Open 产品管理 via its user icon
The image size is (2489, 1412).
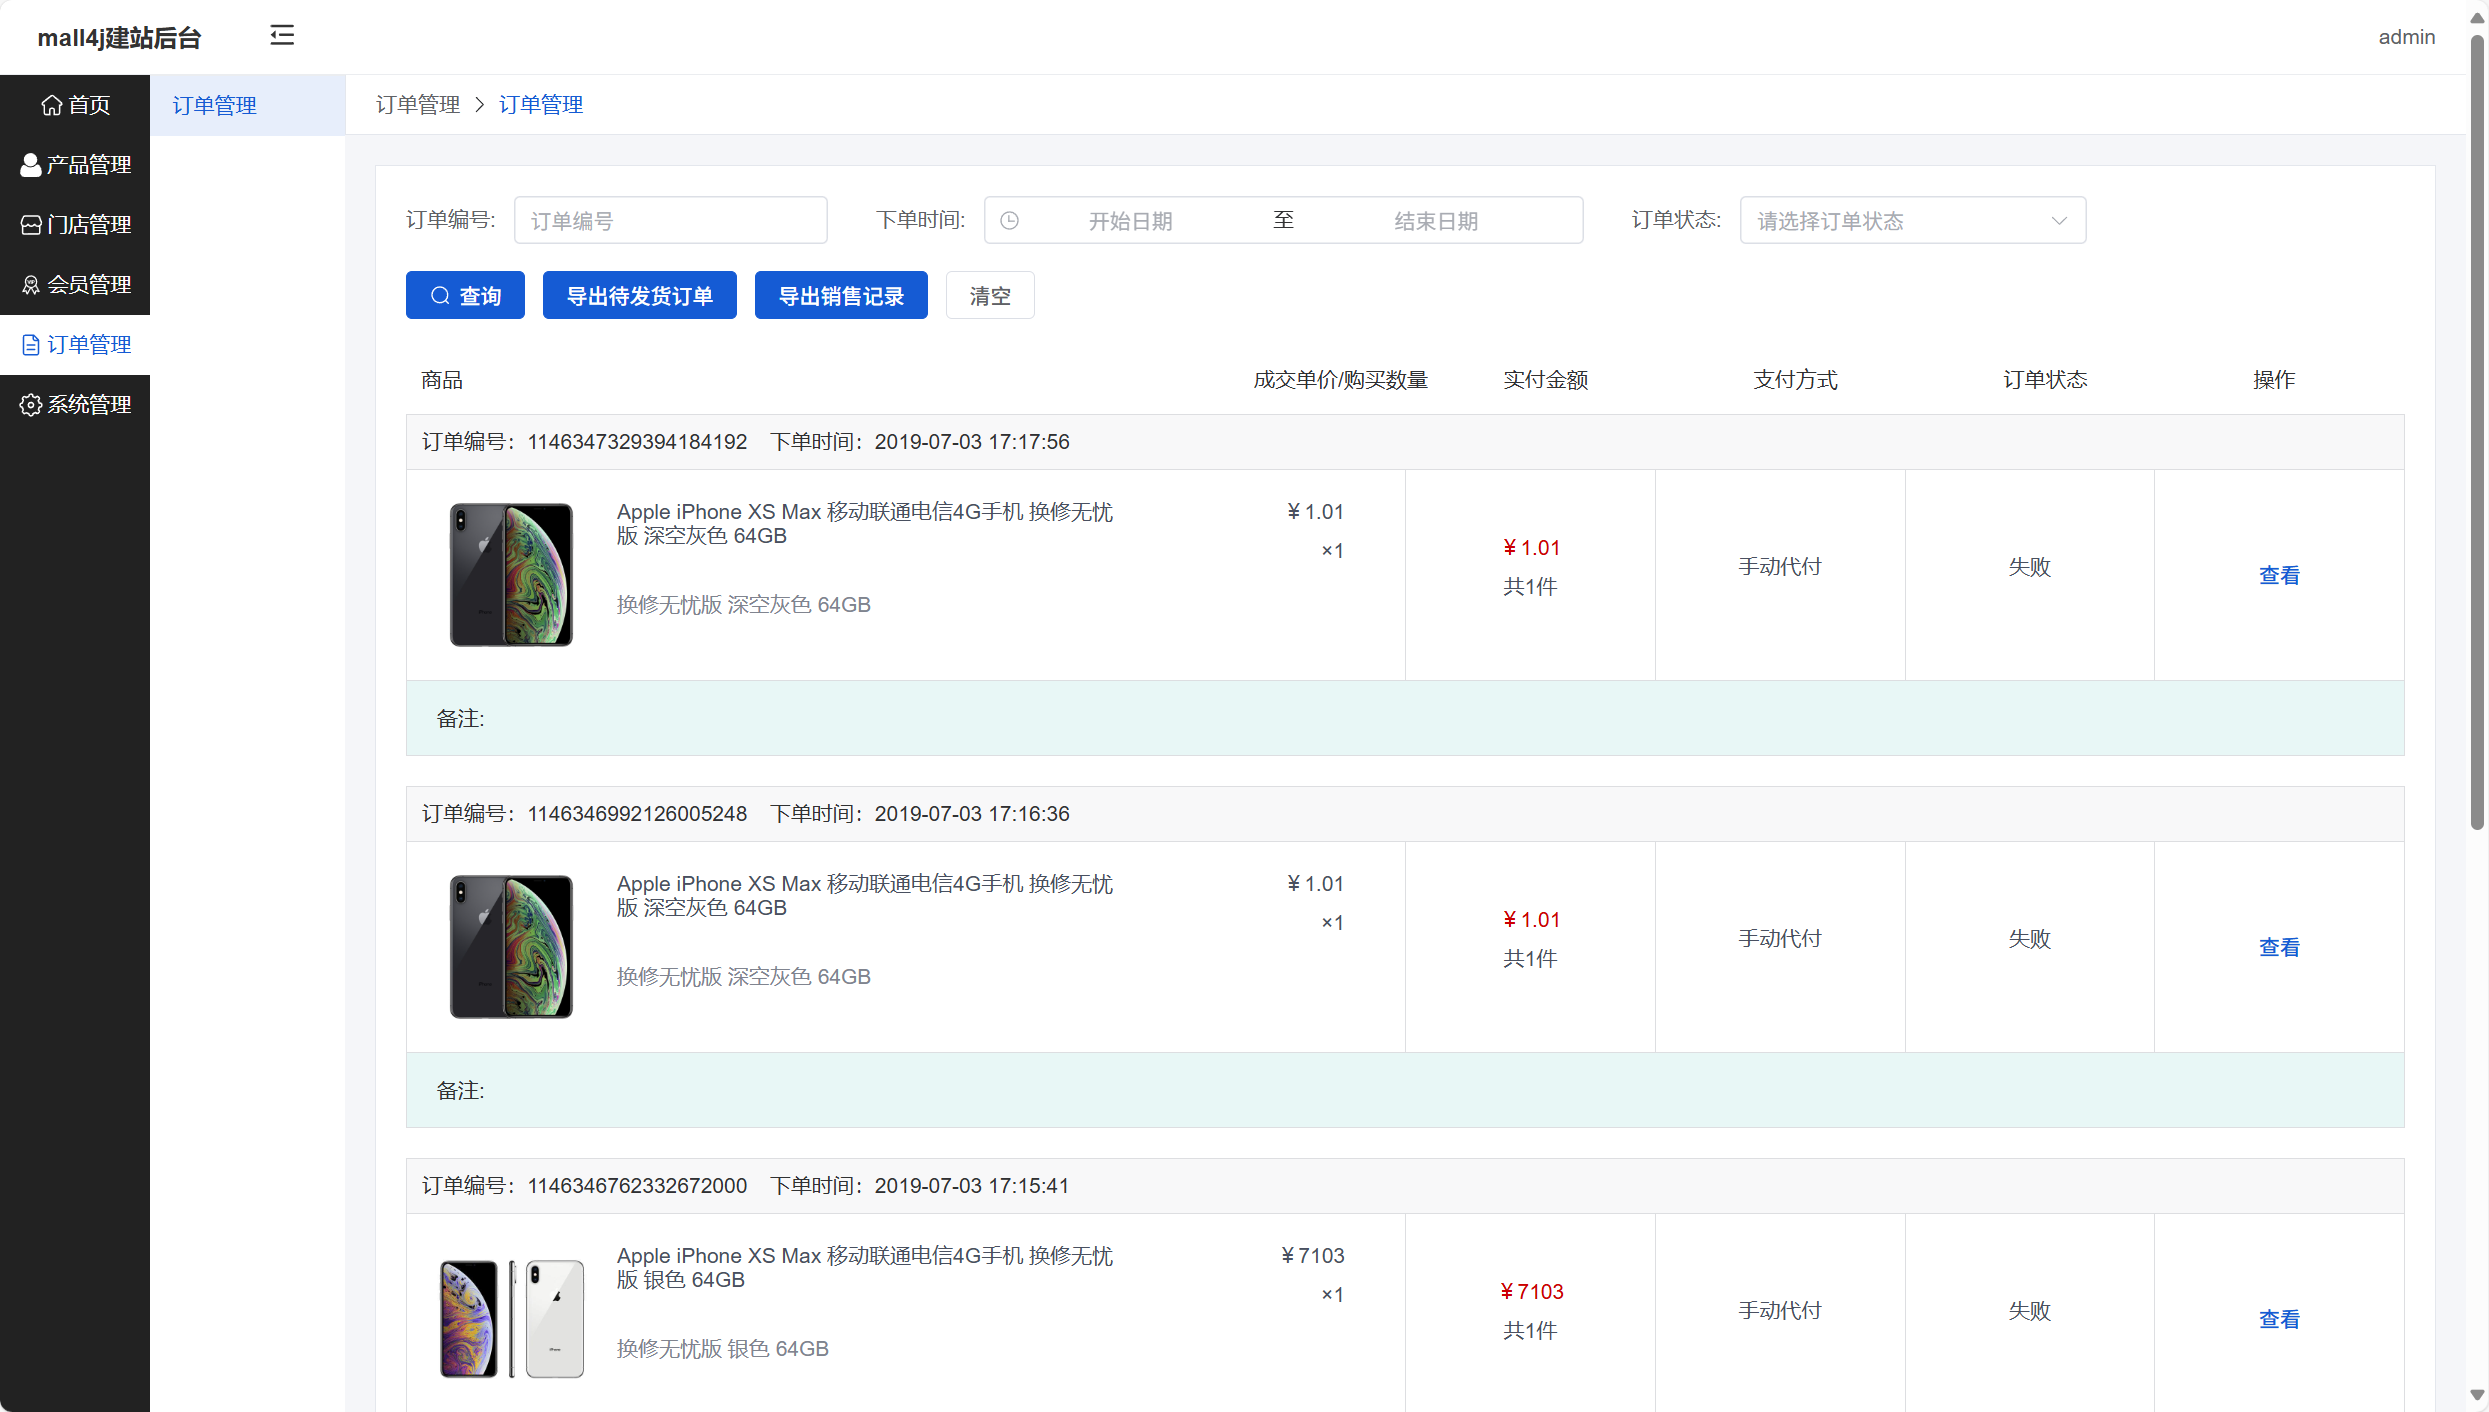click(31, 165)
